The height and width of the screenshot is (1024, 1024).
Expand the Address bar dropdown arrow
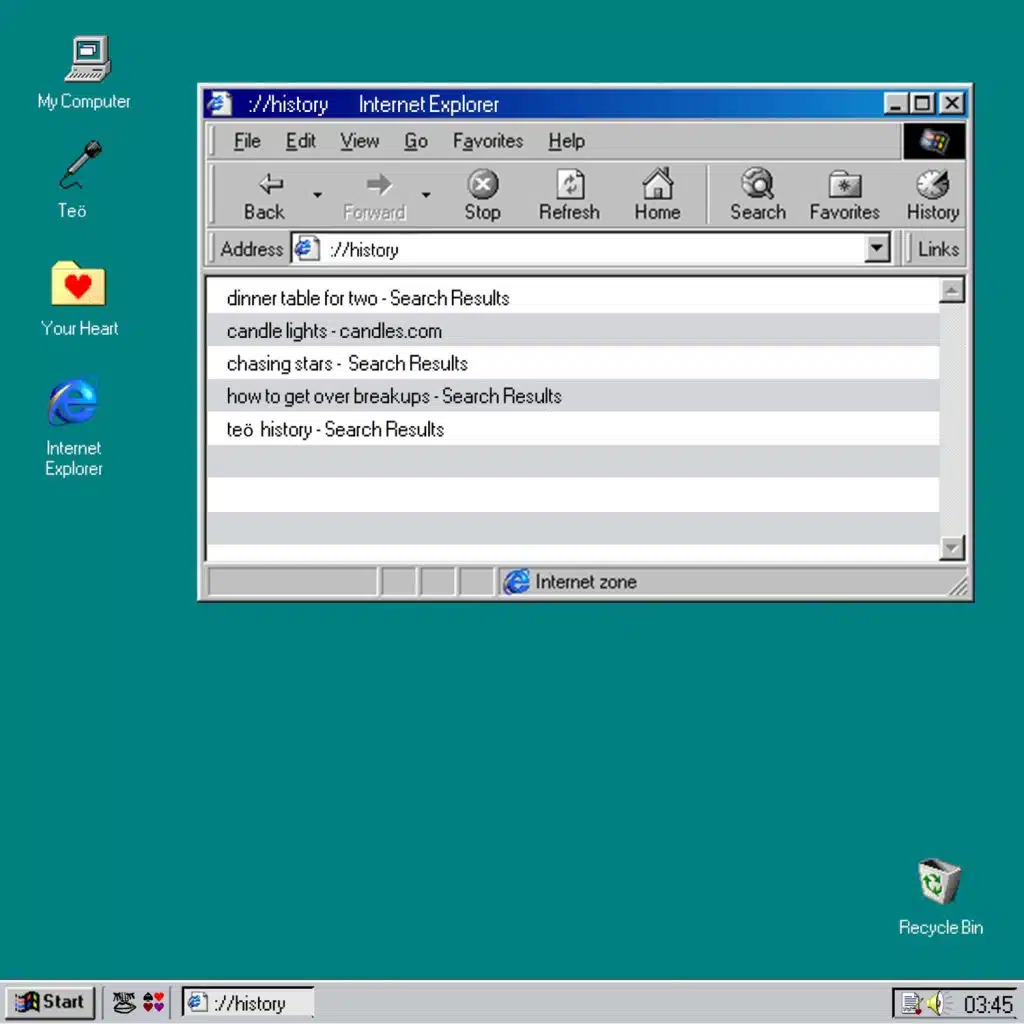[877, 249]
